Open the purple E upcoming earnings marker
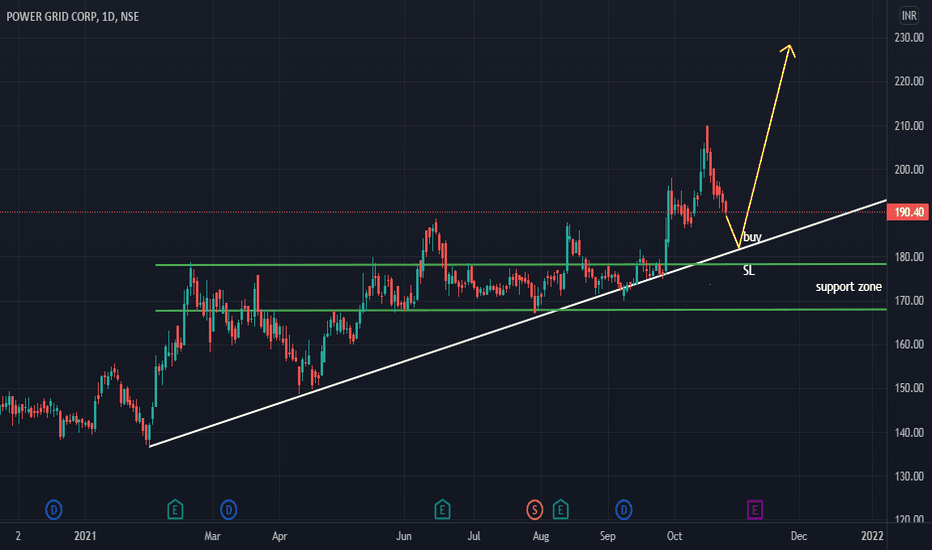The height and width of the screenshot is (550, 932). (x=755, y=510)
